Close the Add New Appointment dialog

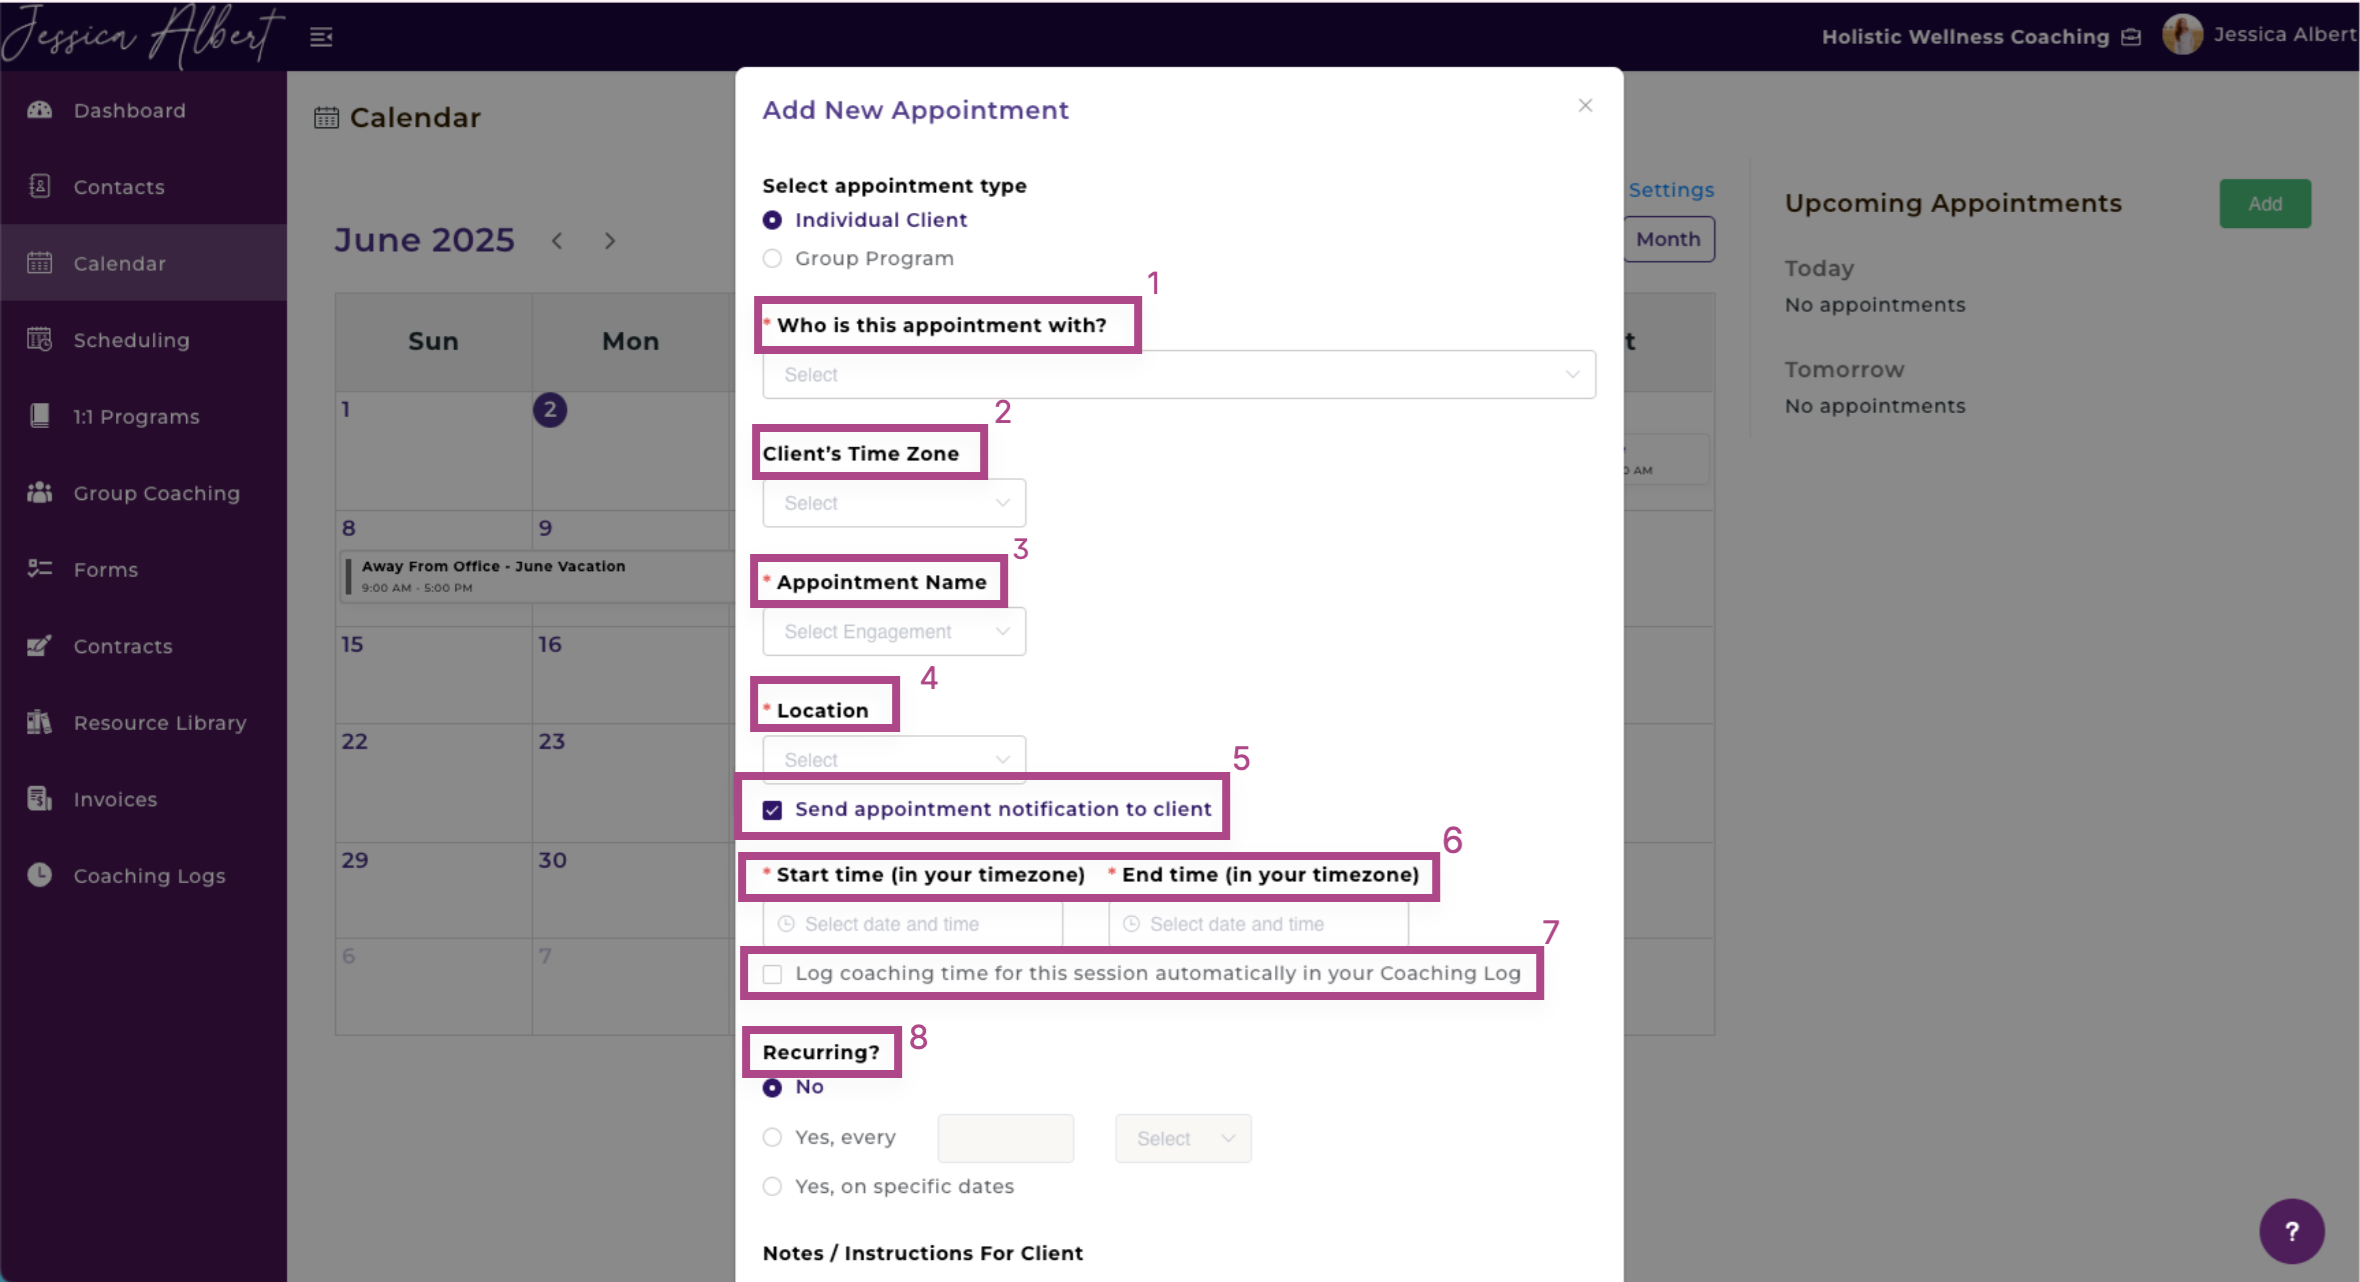(x=1585, y=105)
